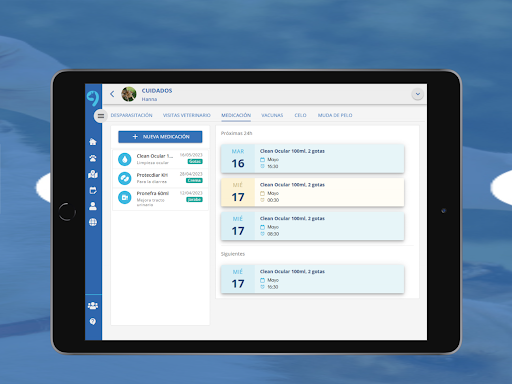The width and height of the screenshot is (512, 384).
Task: Click the calendar icon in the 16:30 Mar 16 card
Action: 262,160
